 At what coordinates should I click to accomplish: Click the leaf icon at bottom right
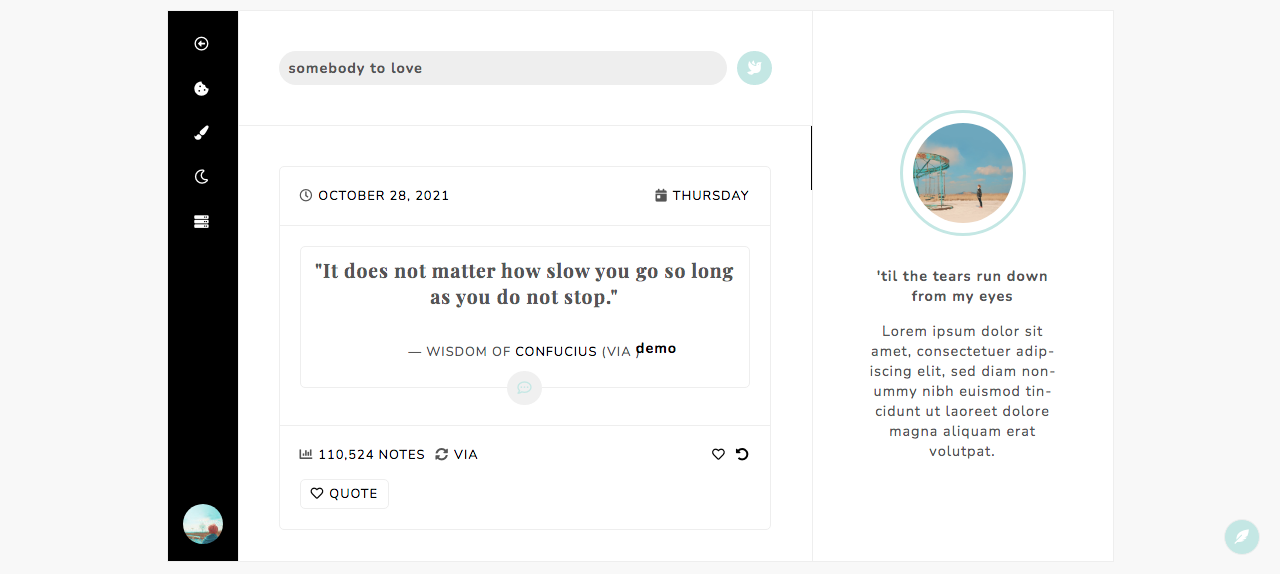(1242, 537)
